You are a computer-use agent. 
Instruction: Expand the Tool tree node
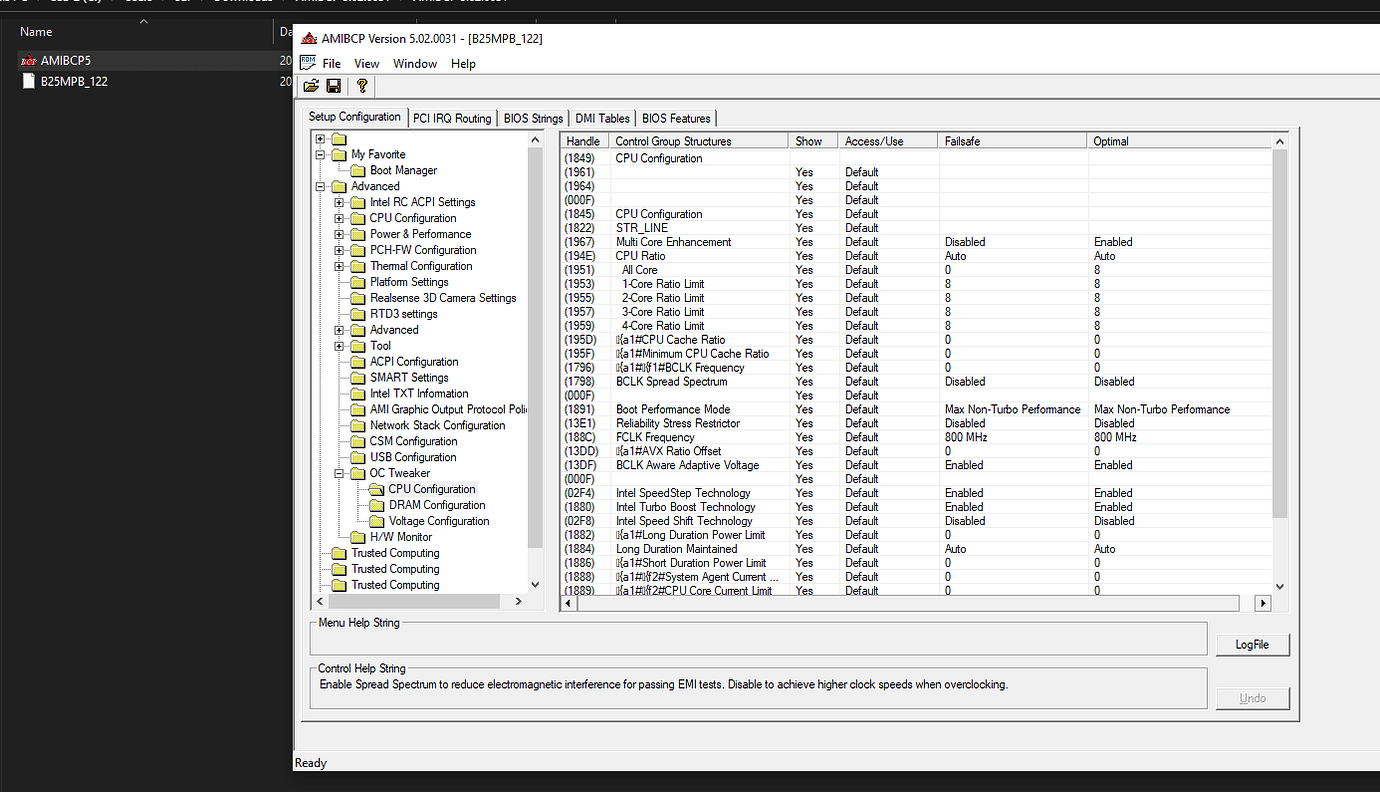tap(338, 345)
